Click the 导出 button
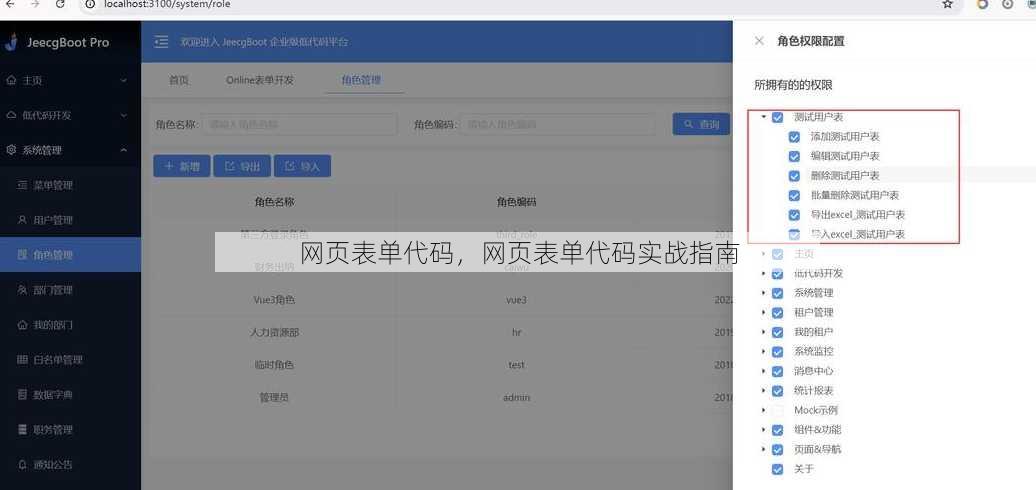 242,166
